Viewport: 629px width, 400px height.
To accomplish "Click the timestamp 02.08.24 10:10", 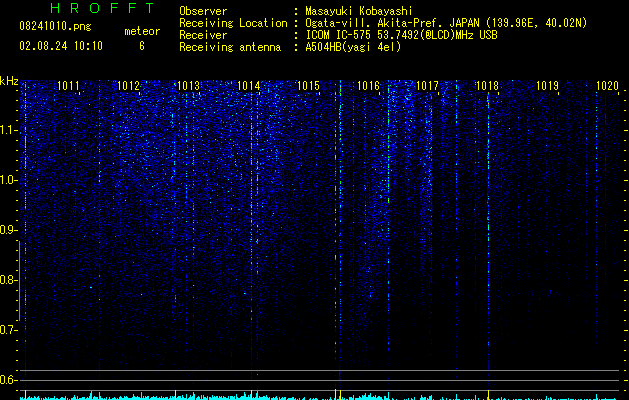I will tap(61, 46).
